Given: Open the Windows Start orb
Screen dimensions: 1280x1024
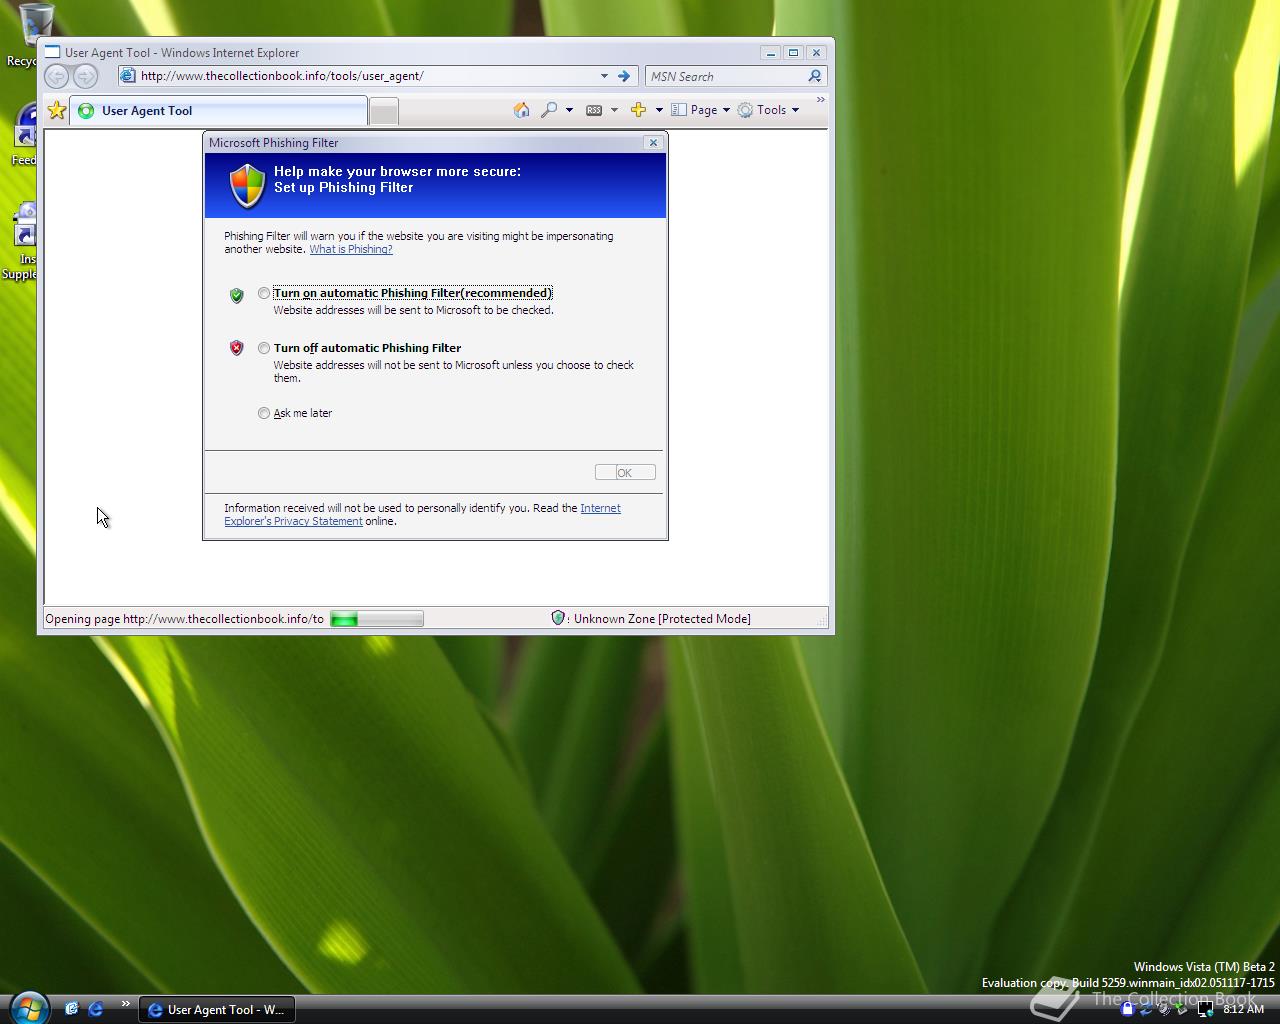Looking at the screenshot, I should coord(28,1006).
